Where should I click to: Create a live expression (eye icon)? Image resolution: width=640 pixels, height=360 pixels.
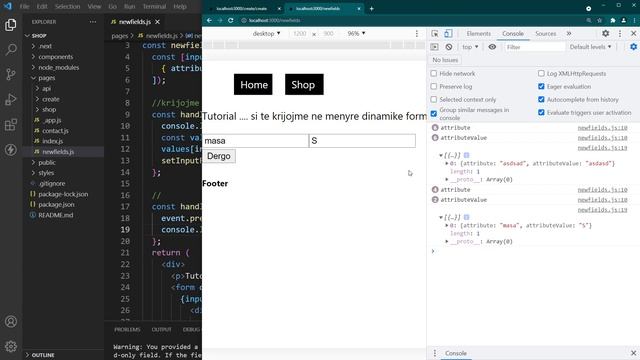492,47
